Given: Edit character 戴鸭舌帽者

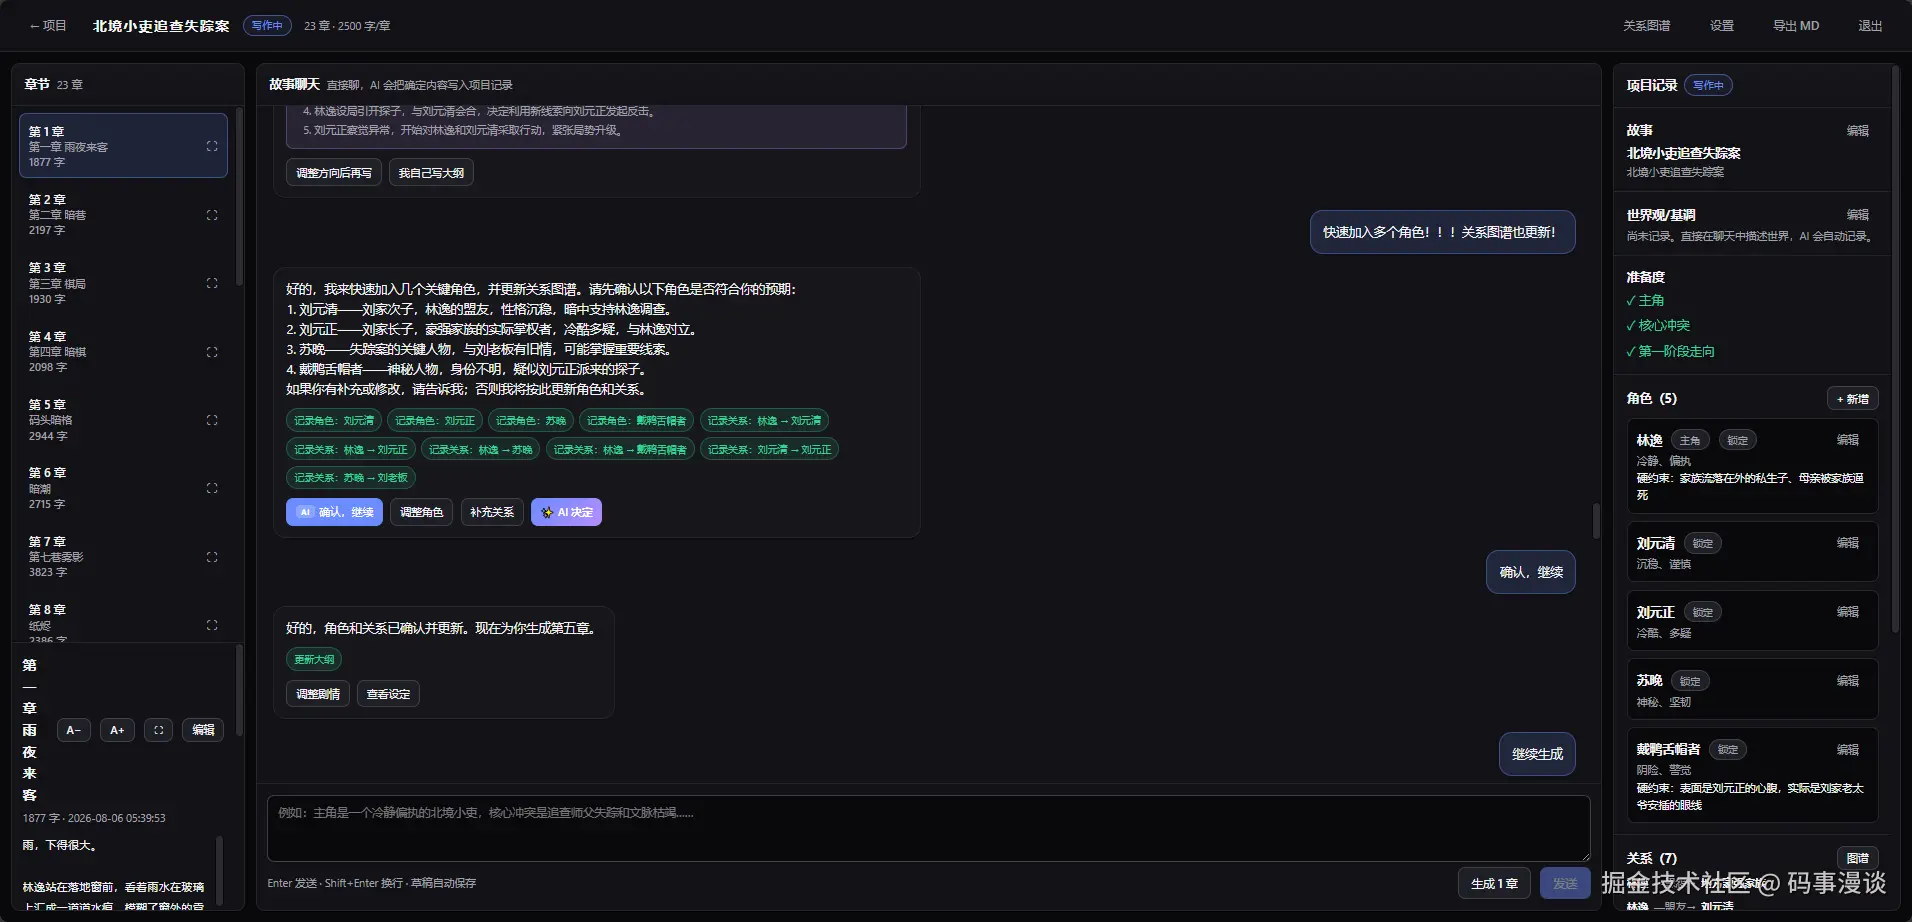Looking at the screenshot, I should 1847,750.
